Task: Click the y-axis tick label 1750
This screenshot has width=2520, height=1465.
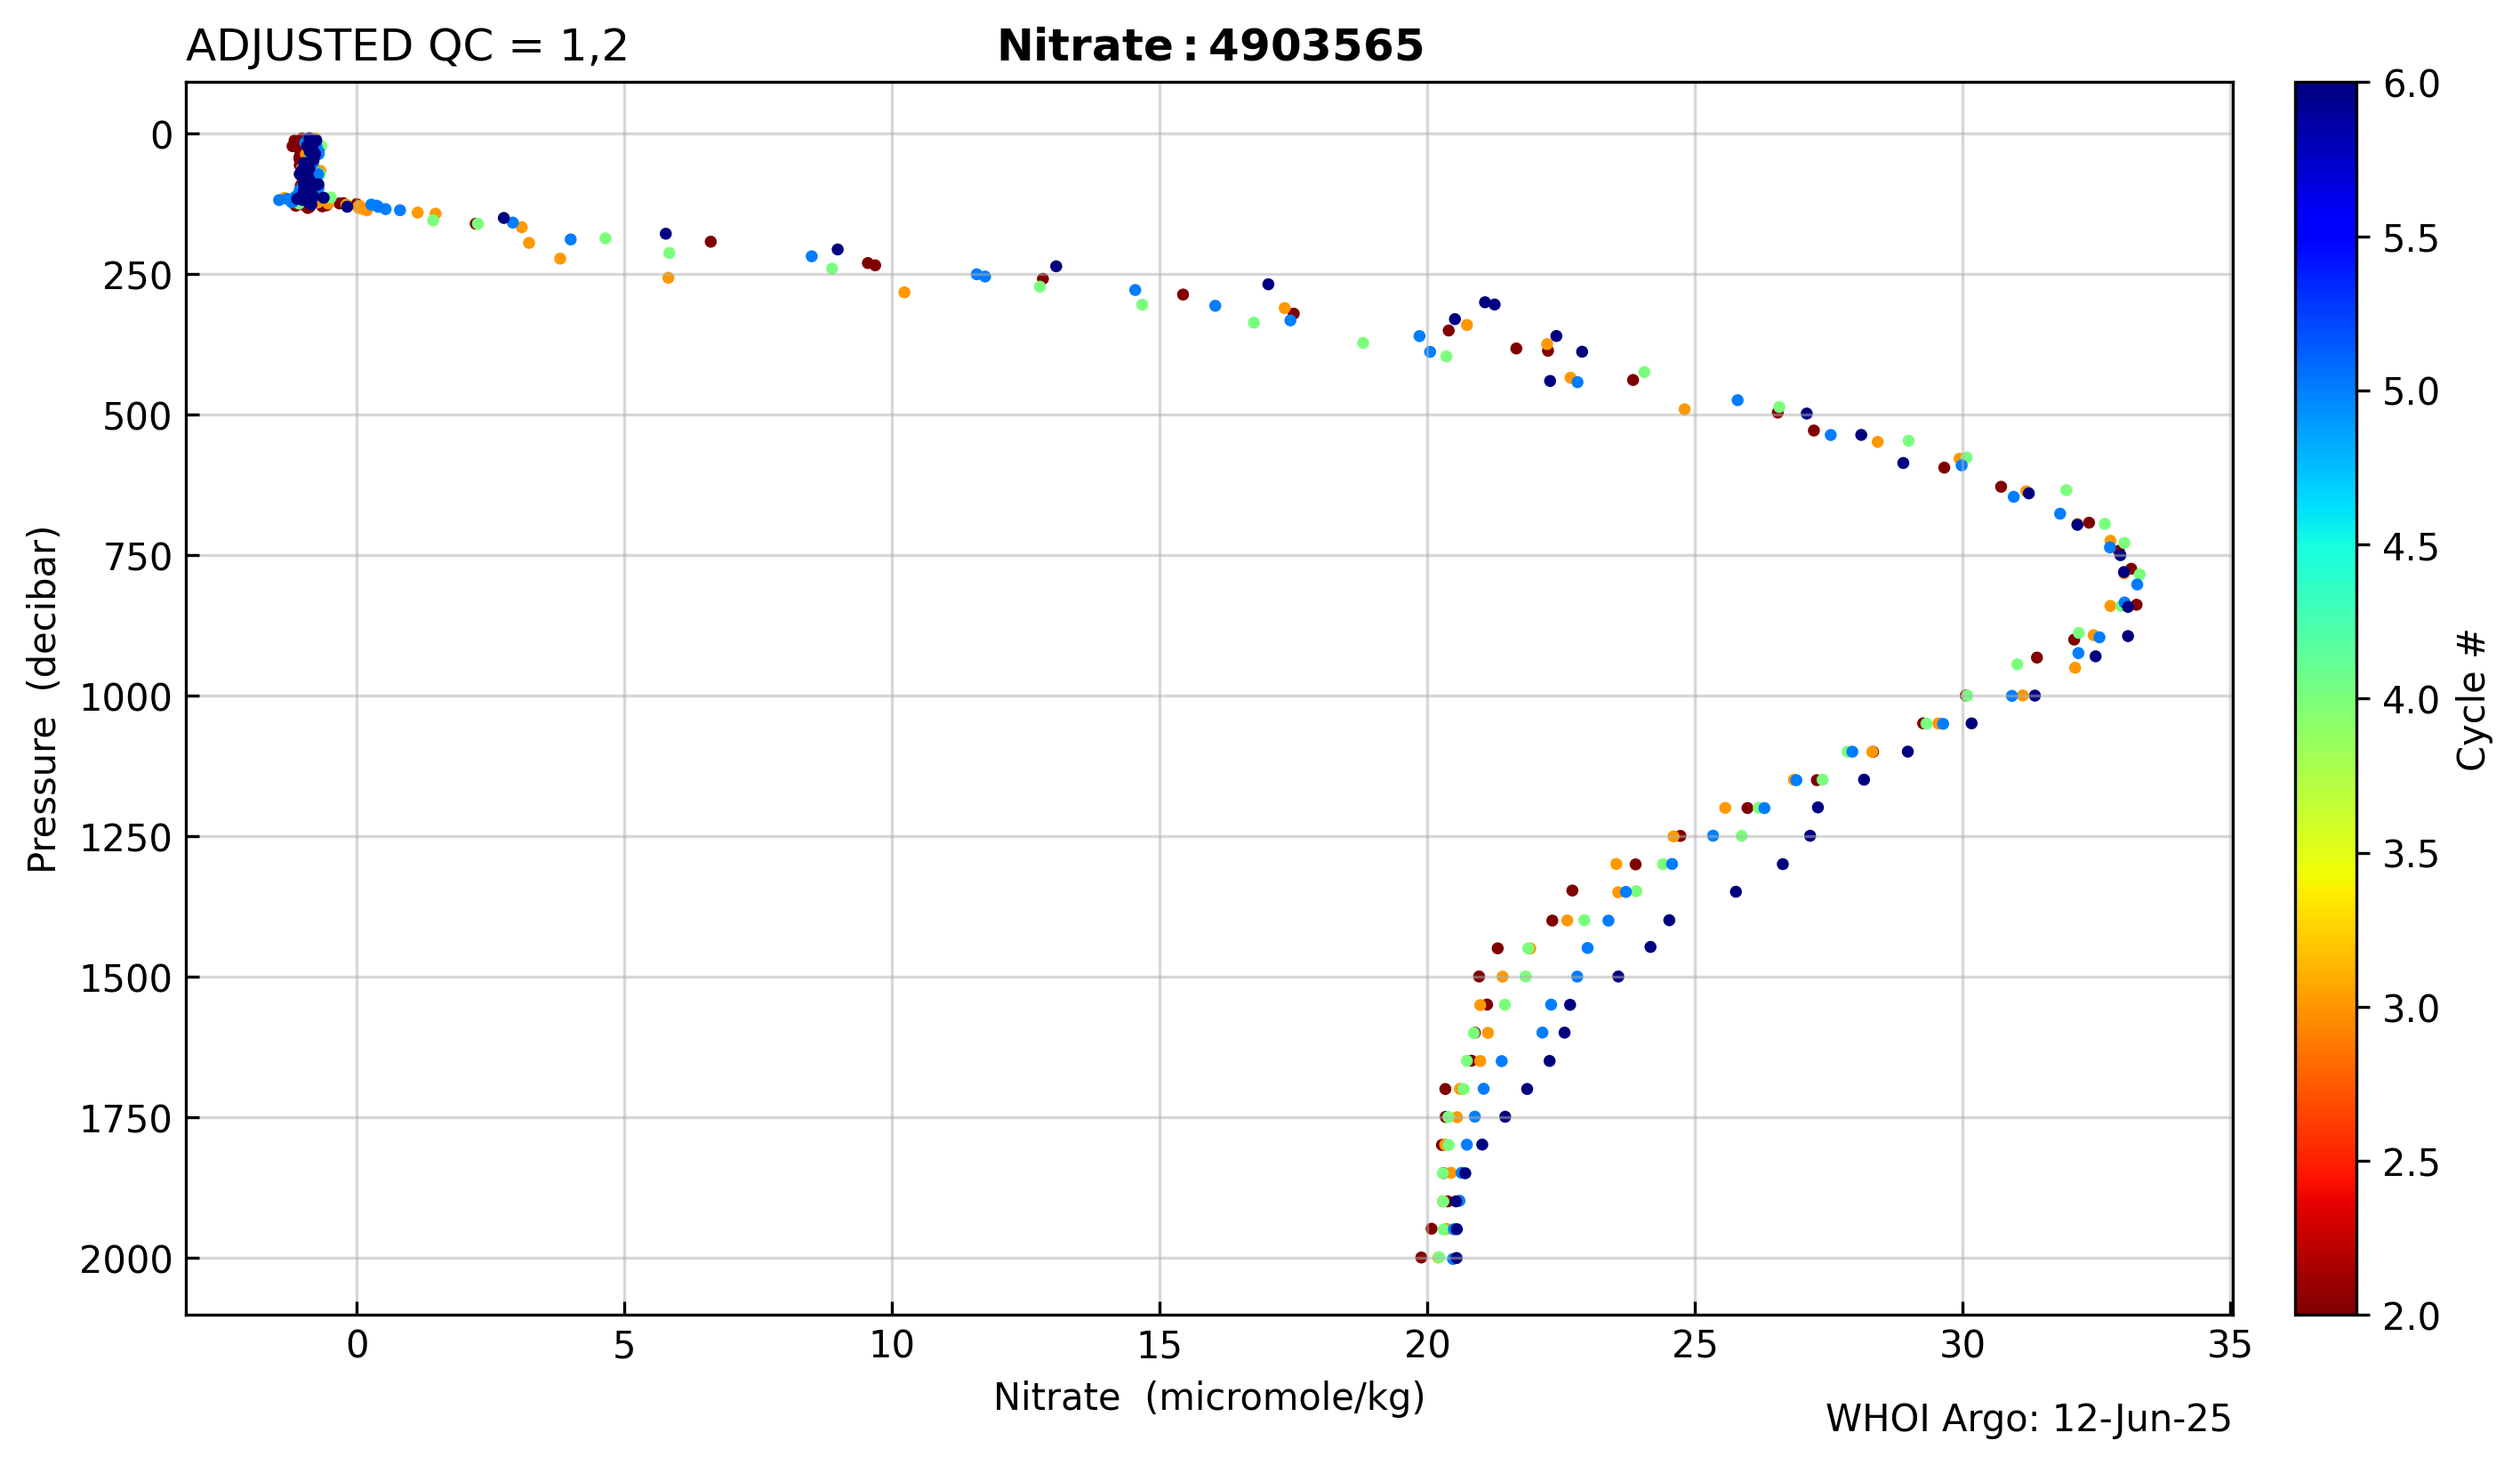Action: click(x=126, y=1120)
